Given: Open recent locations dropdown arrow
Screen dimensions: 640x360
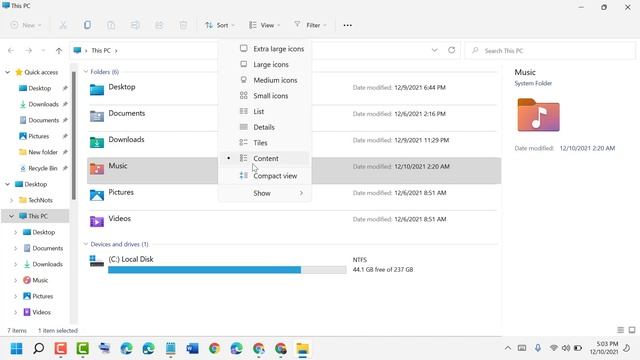Looking at the screenshot, I should 43,51.
